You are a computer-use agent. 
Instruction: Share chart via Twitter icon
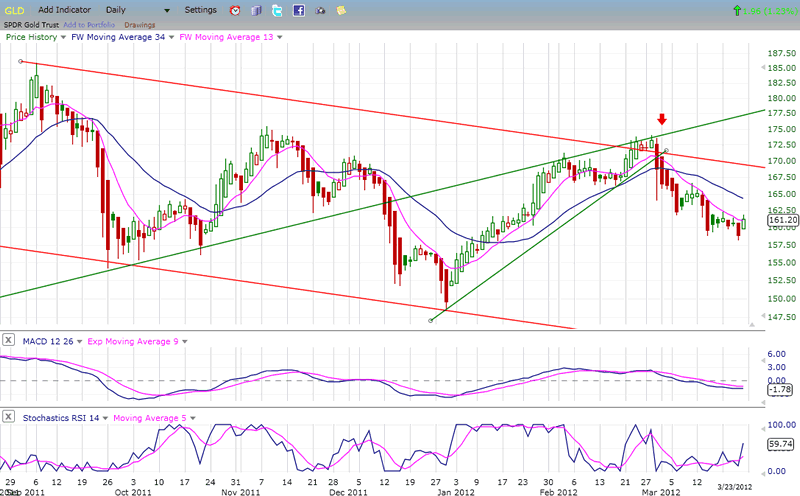coord(277,10)
